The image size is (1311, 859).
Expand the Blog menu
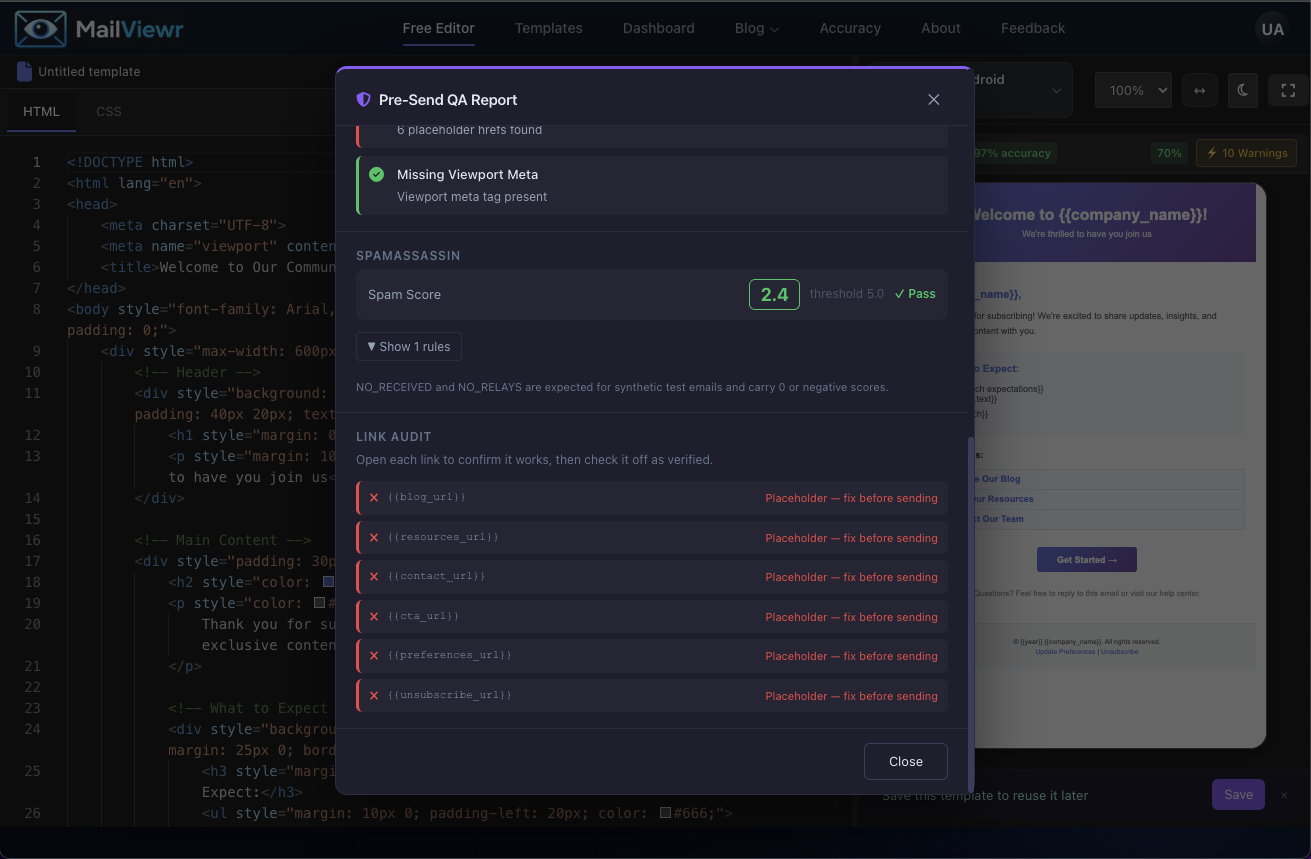[757, 28]
